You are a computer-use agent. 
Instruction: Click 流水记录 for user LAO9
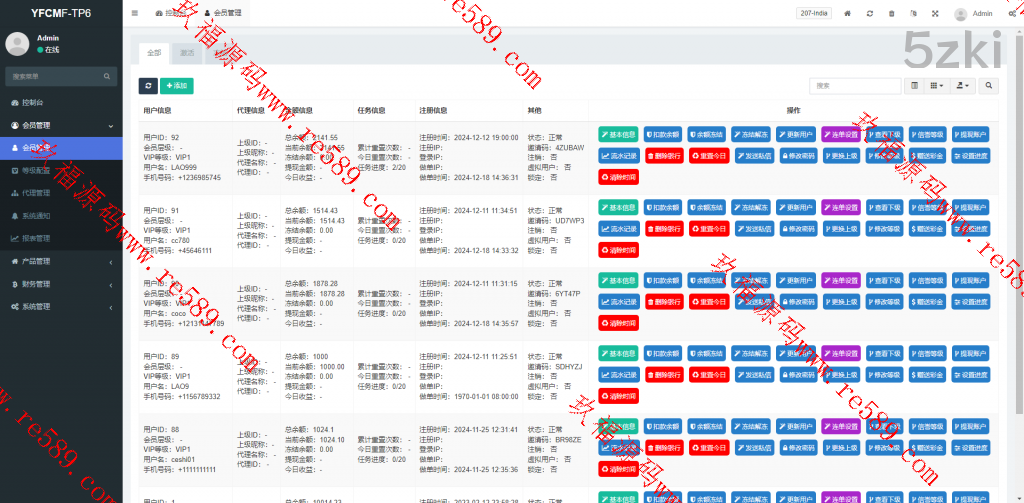618,375
